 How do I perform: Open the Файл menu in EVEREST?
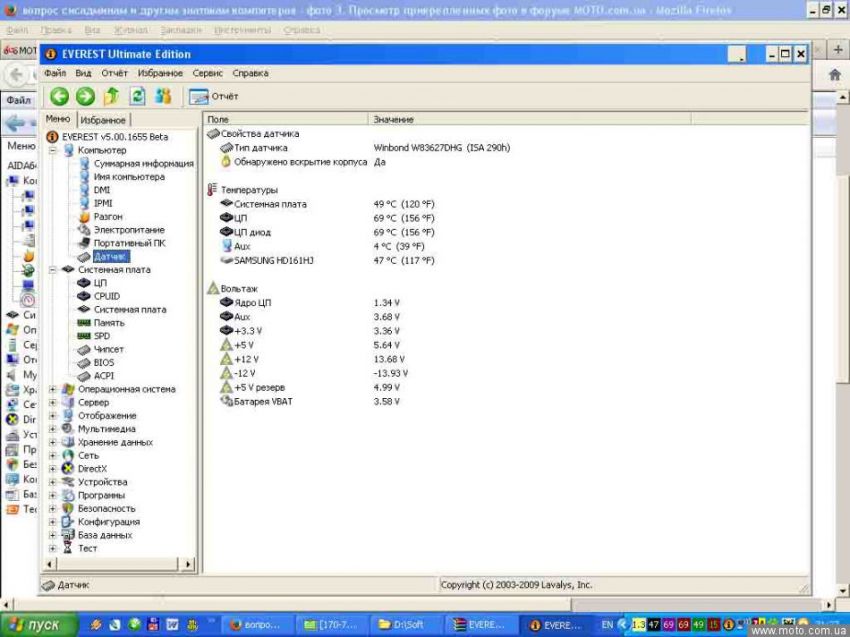[x=55, y=73]
